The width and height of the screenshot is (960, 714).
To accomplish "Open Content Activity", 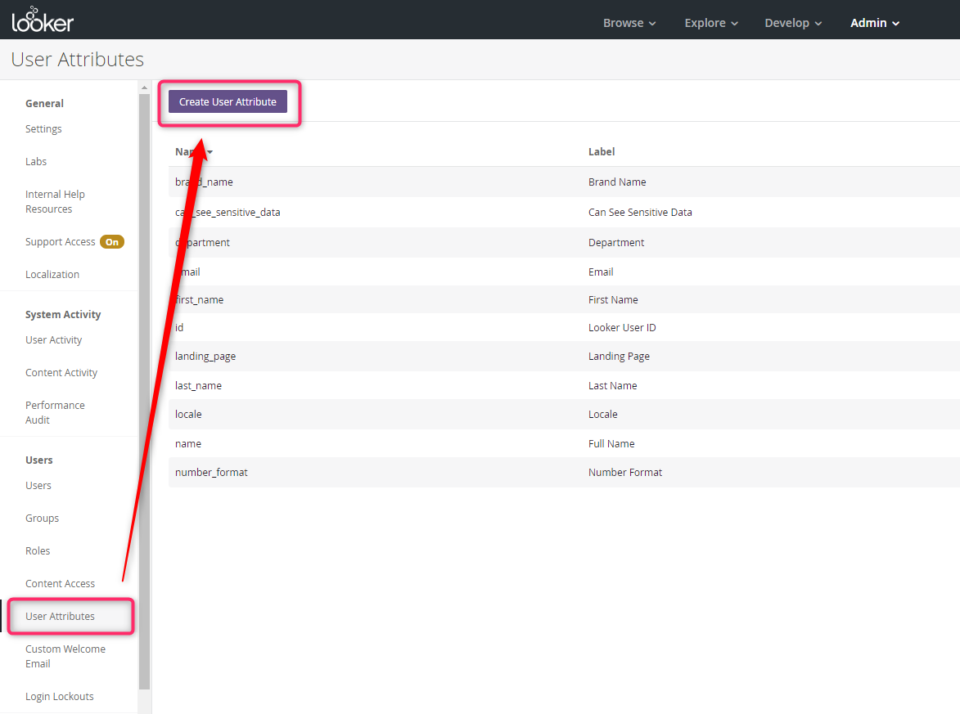I will (59, 372).
